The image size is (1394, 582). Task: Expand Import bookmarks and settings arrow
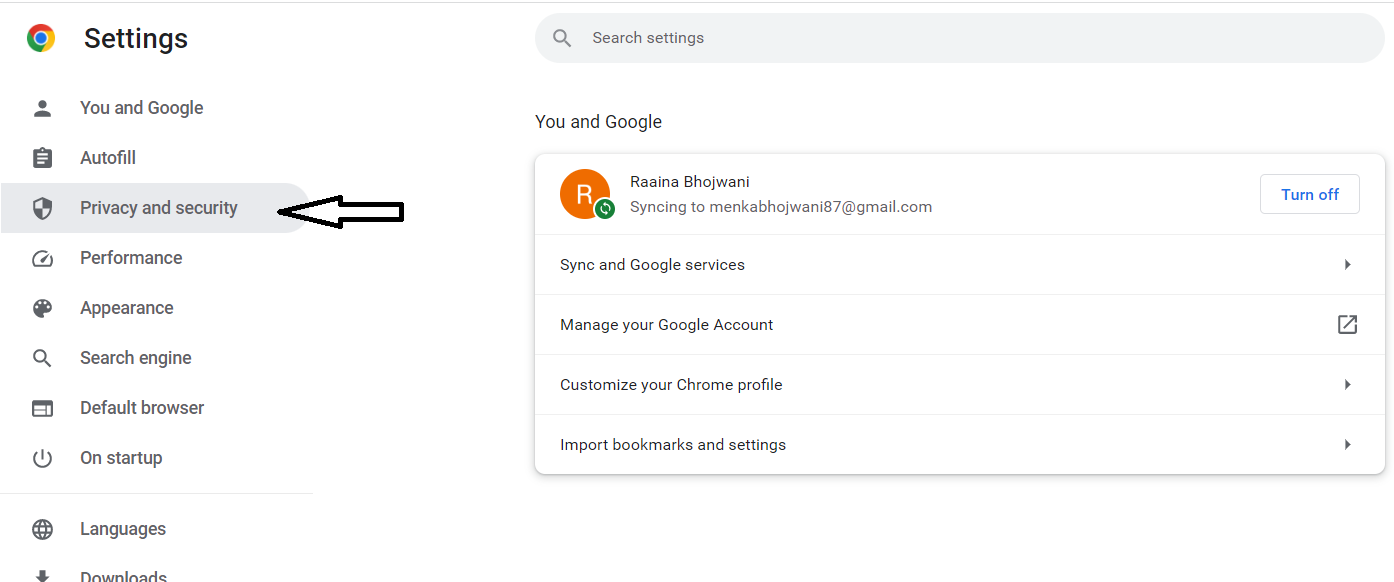1347,445
